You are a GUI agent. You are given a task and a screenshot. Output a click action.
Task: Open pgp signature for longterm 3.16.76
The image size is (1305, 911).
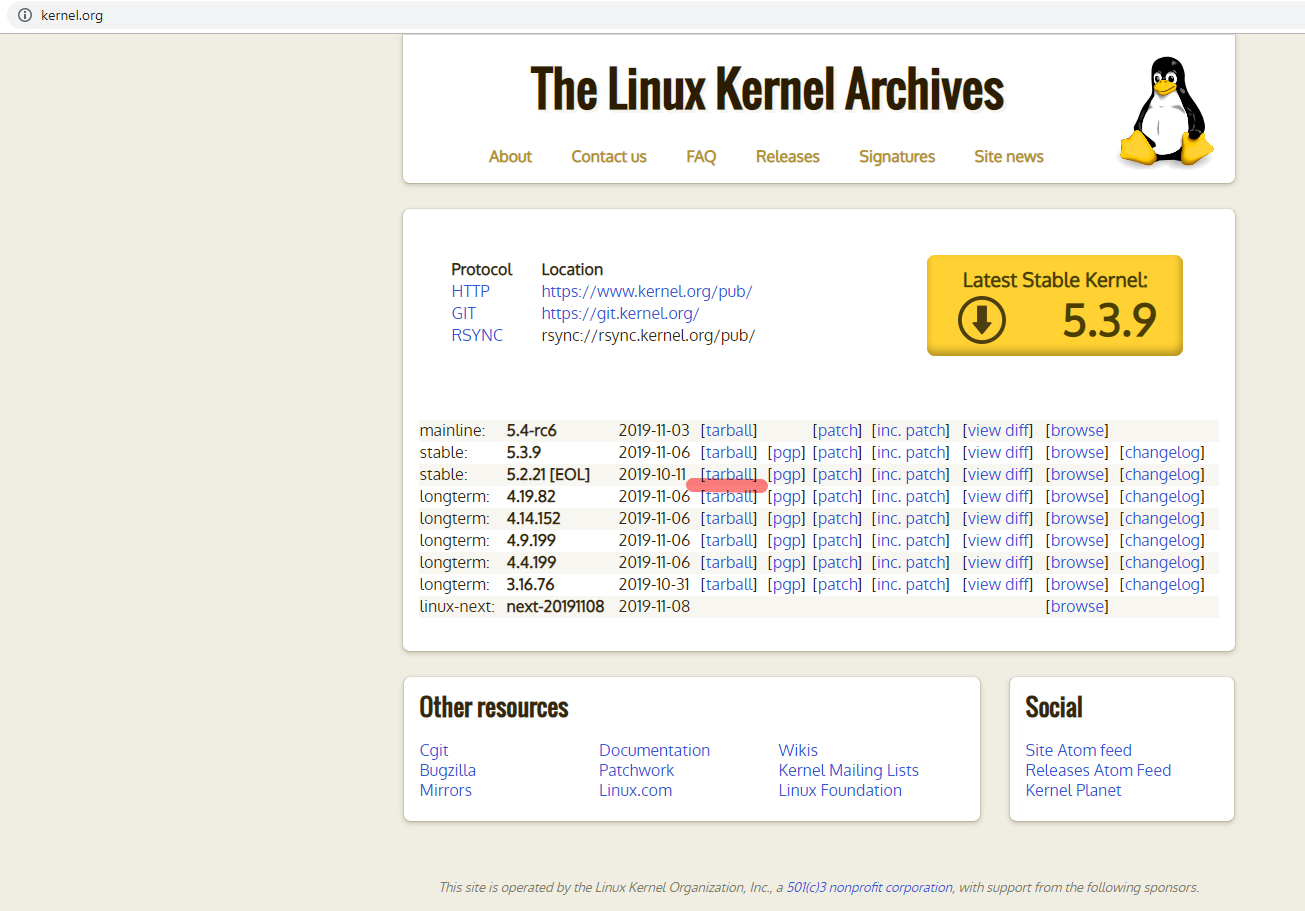[x=787, y=584]
